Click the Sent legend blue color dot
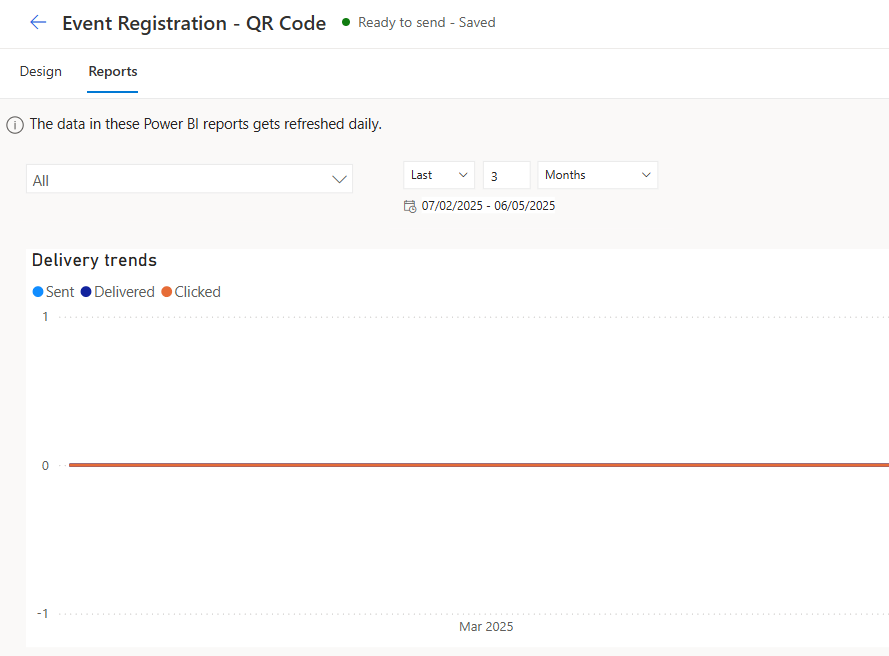The image size is (889, 656). pyautogui.click(x=38, y=292)
